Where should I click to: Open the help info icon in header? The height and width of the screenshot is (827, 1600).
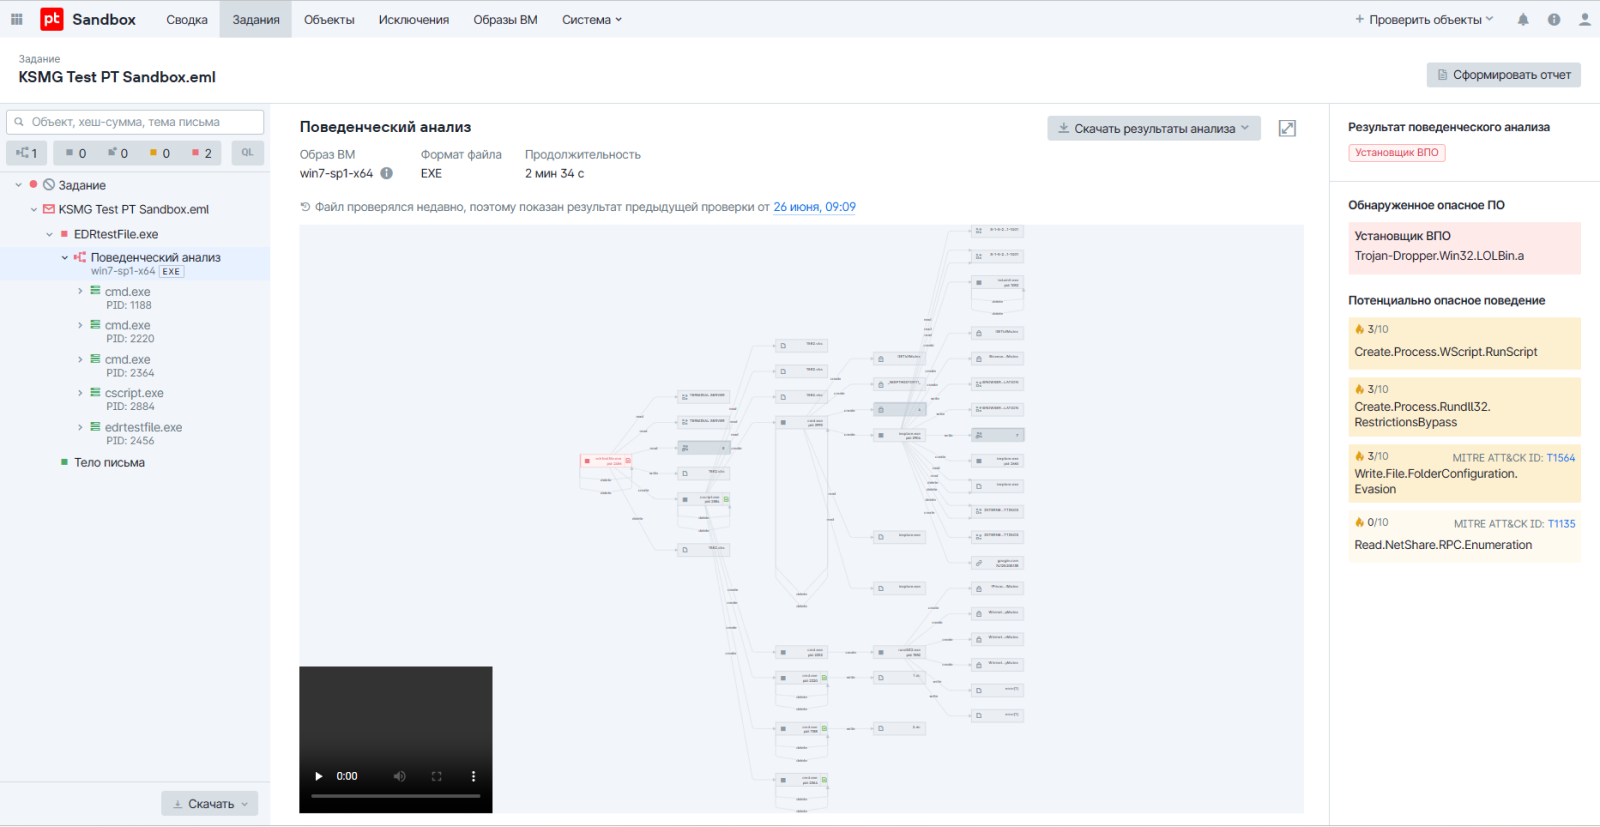1554,19
